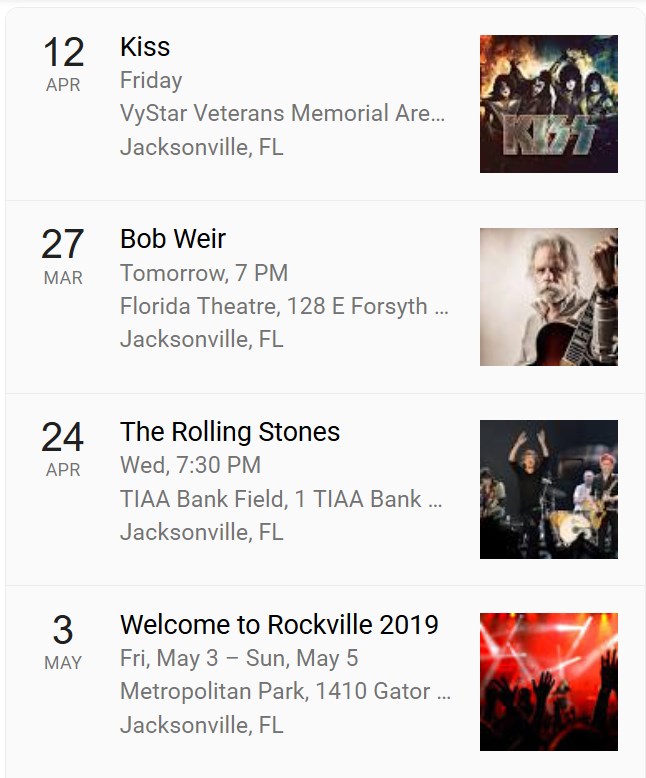Open the Kiss event title
The height and width of the screenshot is (778, 646).
(x=145, y=47)
